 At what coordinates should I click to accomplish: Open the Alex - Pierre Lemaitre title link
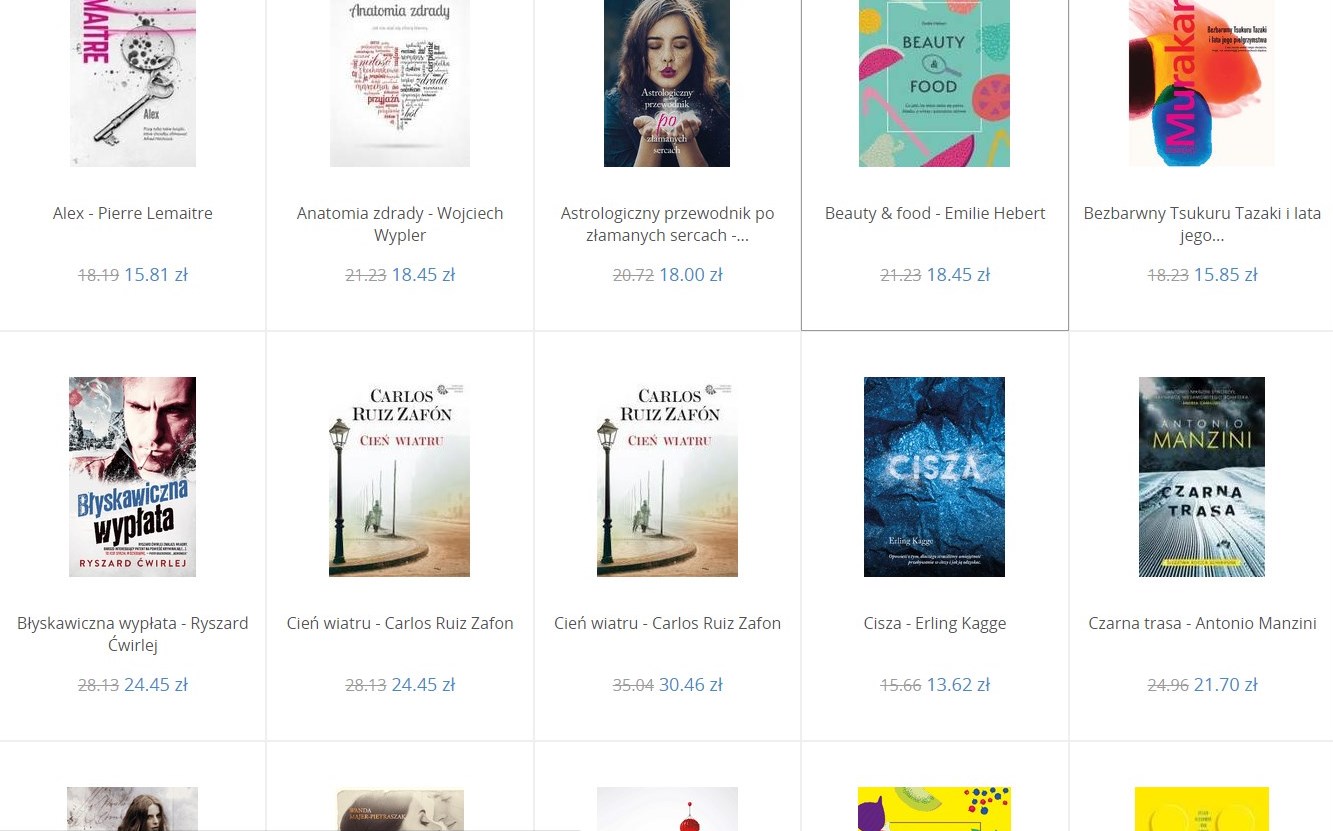(x=133, y=213)
